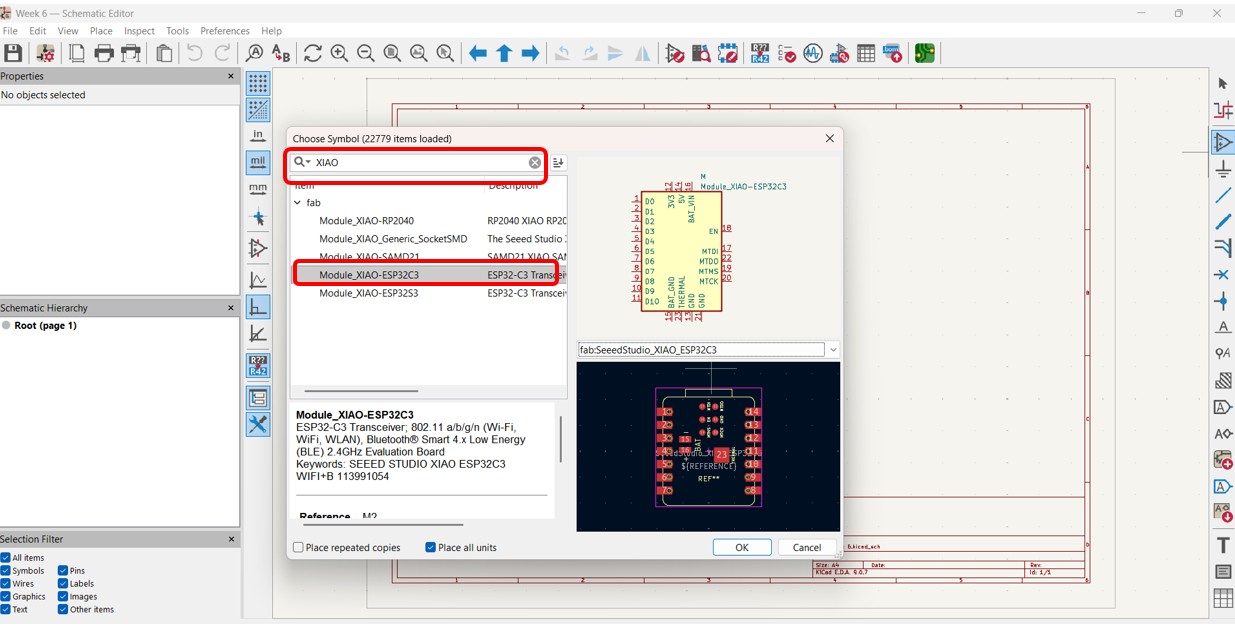
Task: Navigate forward with blue right arrow
Action: (531, 53)
